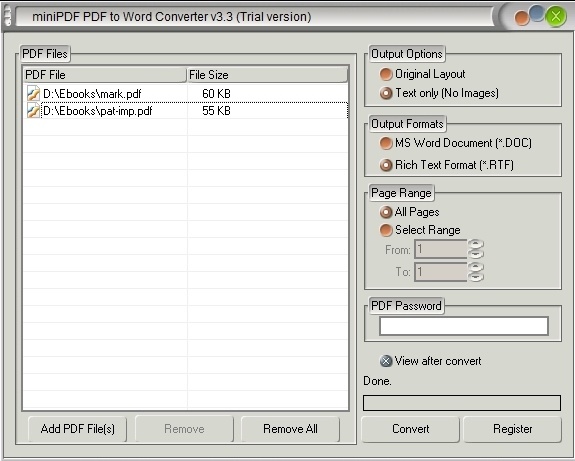Increase the To page value
The width and height of the screenshot is (575, 461).
[x=476, y=267]
